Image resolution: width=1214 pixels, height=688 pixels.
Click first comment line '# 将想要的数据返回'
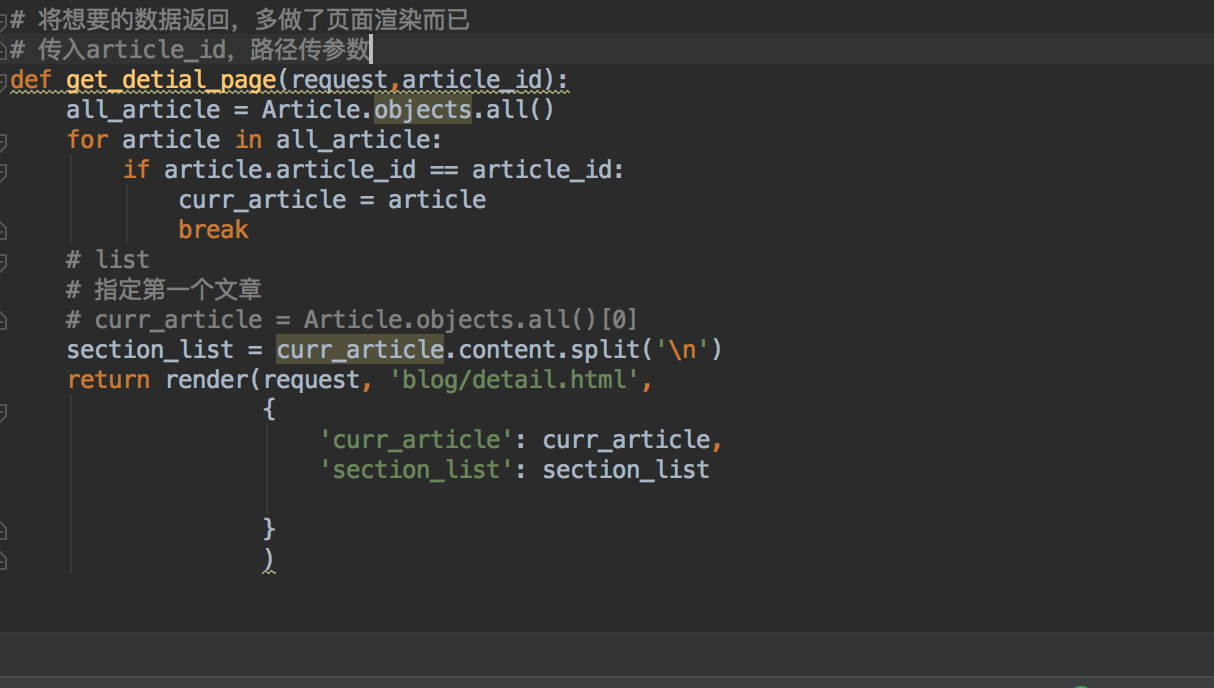tap(240, 19)
